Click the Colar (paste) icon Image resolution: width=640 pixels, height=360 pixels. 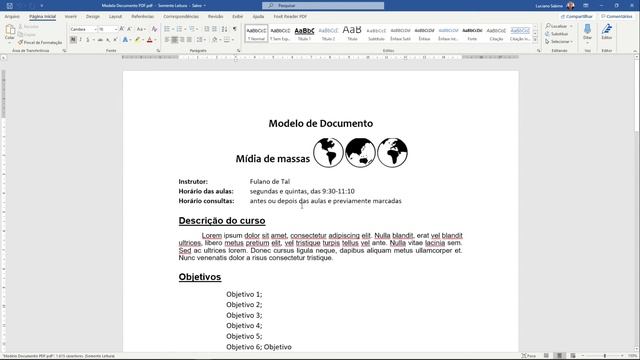10,31
